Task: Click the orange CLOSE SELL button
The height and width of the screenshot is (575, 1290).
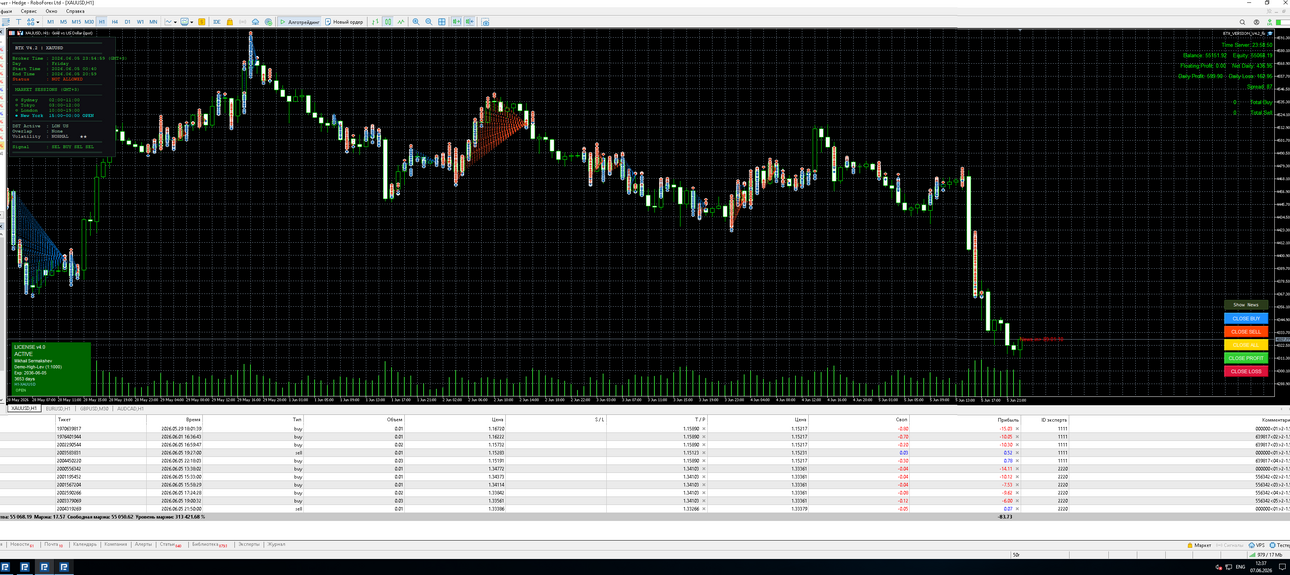Action: [1246, 331]
